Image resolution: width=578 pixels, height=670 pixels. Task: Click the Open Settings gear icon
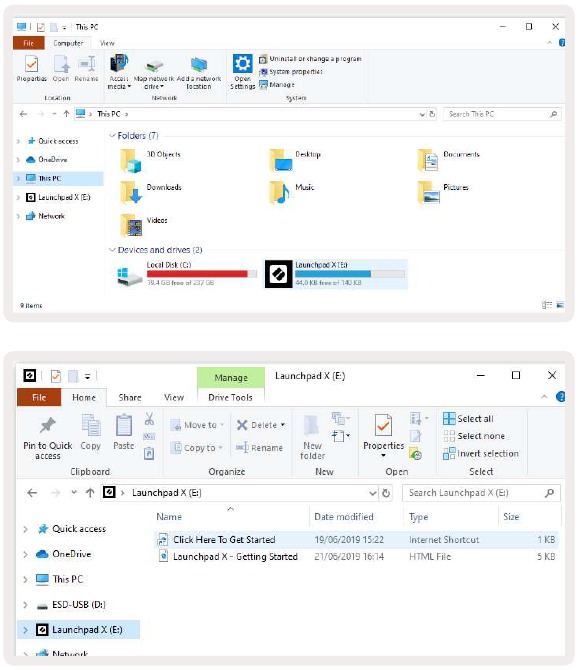tap(242, 63)
